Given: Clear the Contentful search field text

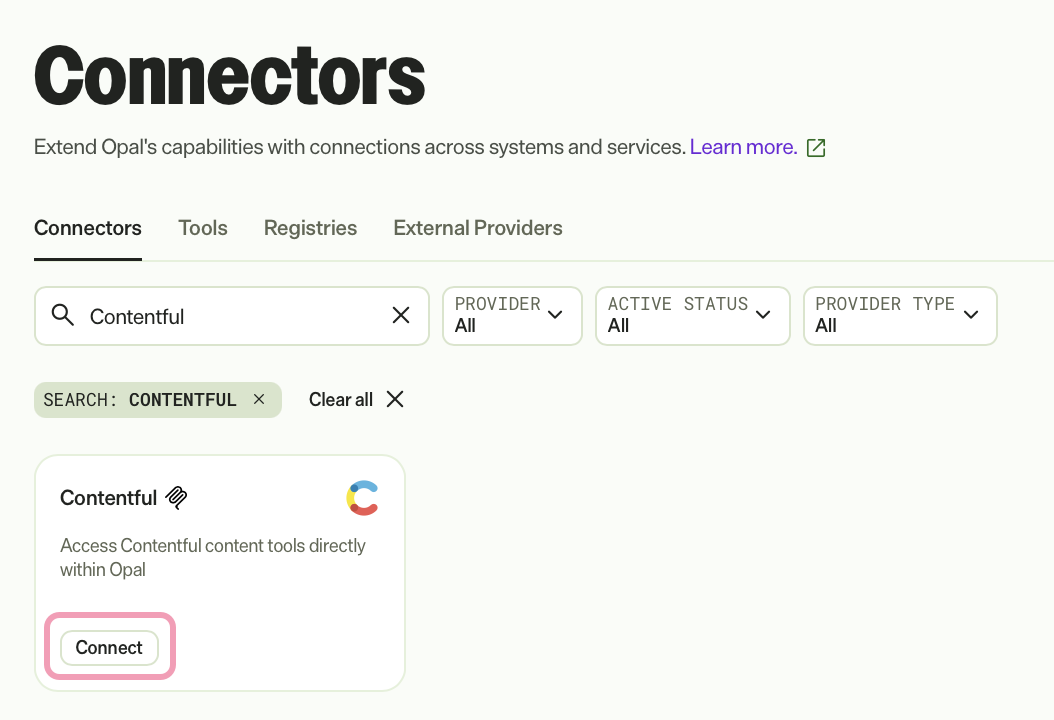Looking at the screenshot, I should [x=401, y=315].
